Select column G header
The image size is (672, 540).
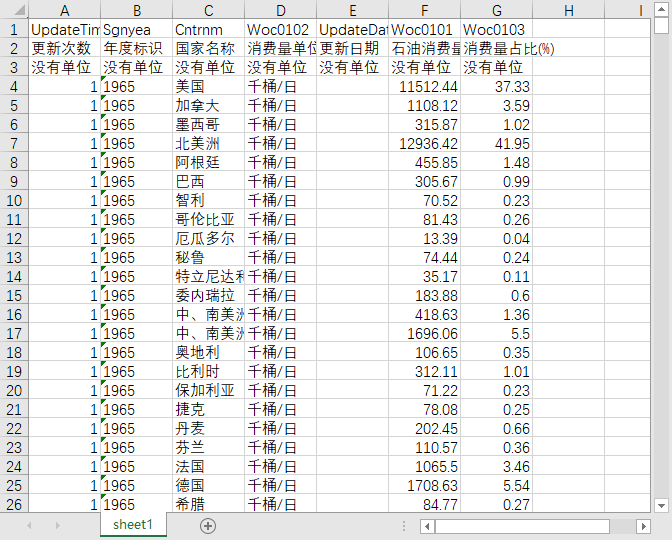pos(496,10)
